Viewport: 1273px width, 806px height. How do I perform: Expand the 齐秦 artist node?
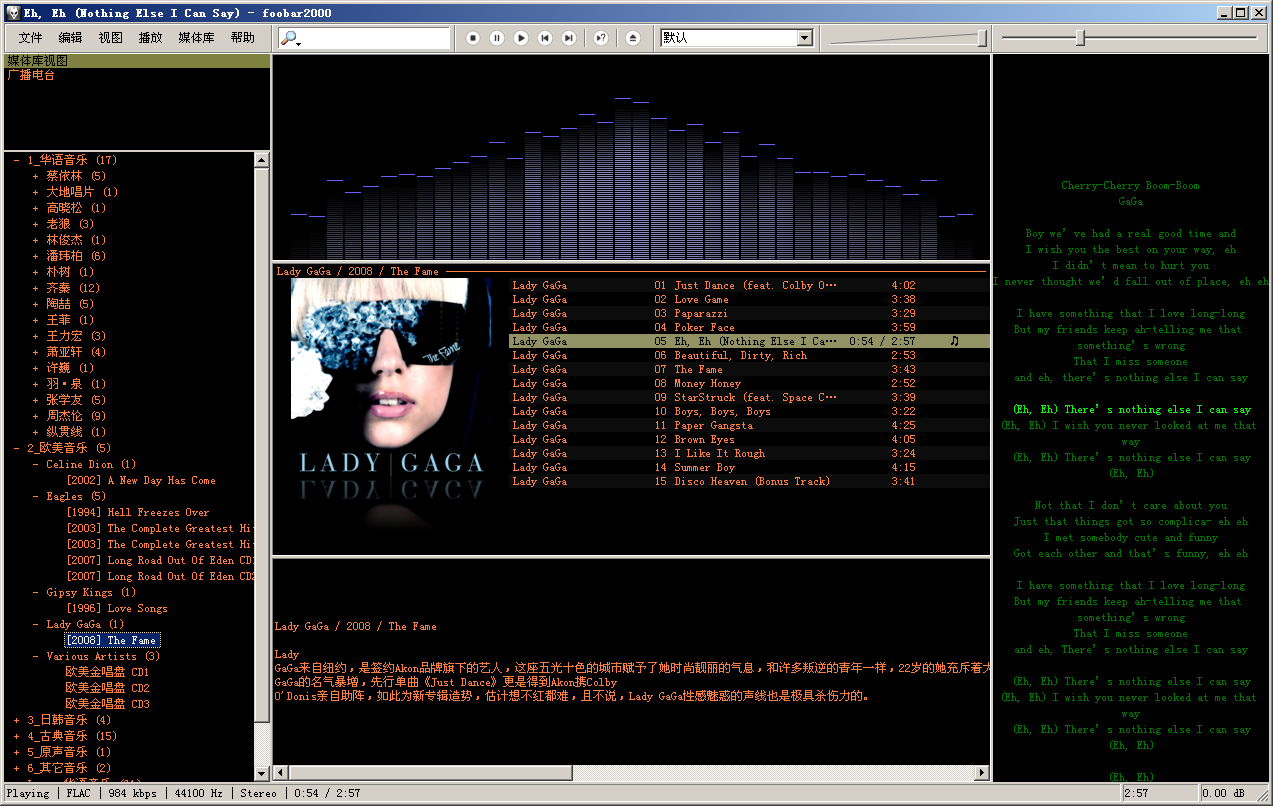pos(36,288)
